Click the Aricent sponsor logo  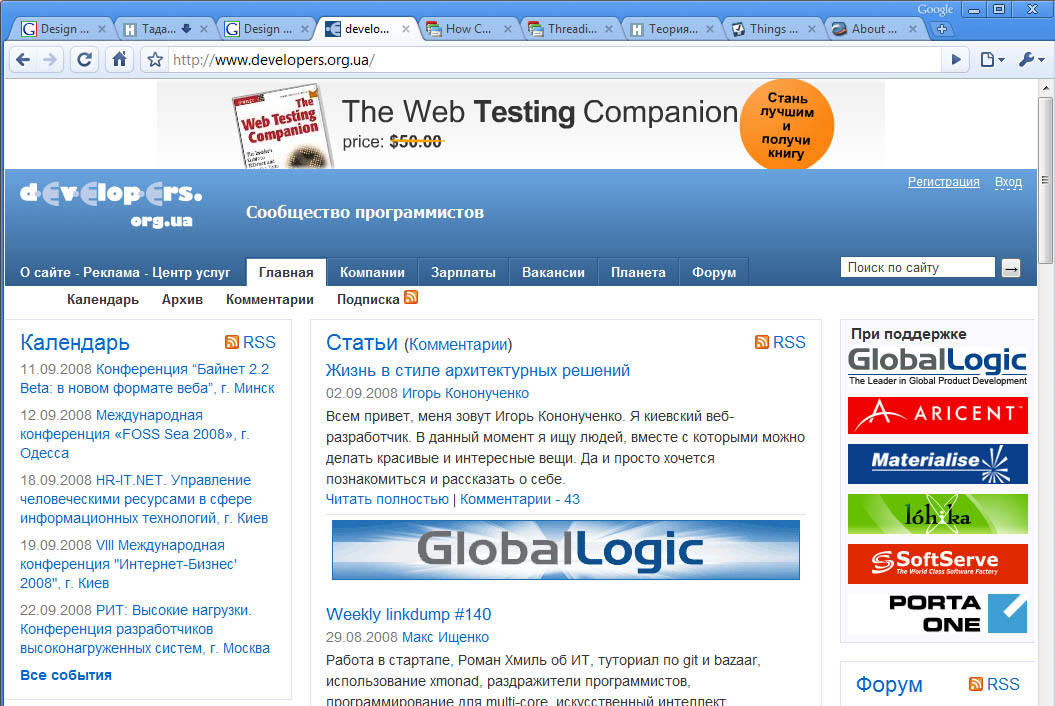(937, 415)
